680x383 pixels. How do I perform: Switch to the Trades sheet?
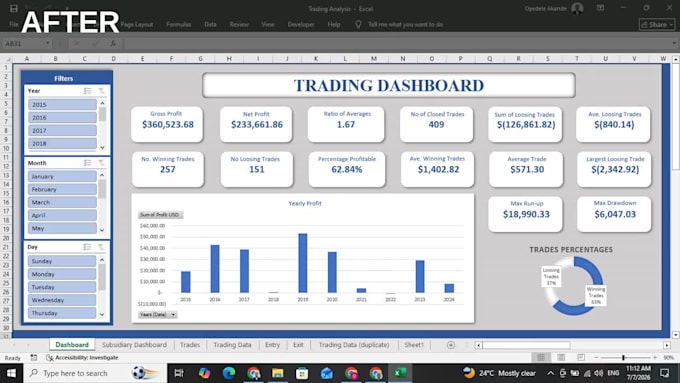[x=190, y=345]
